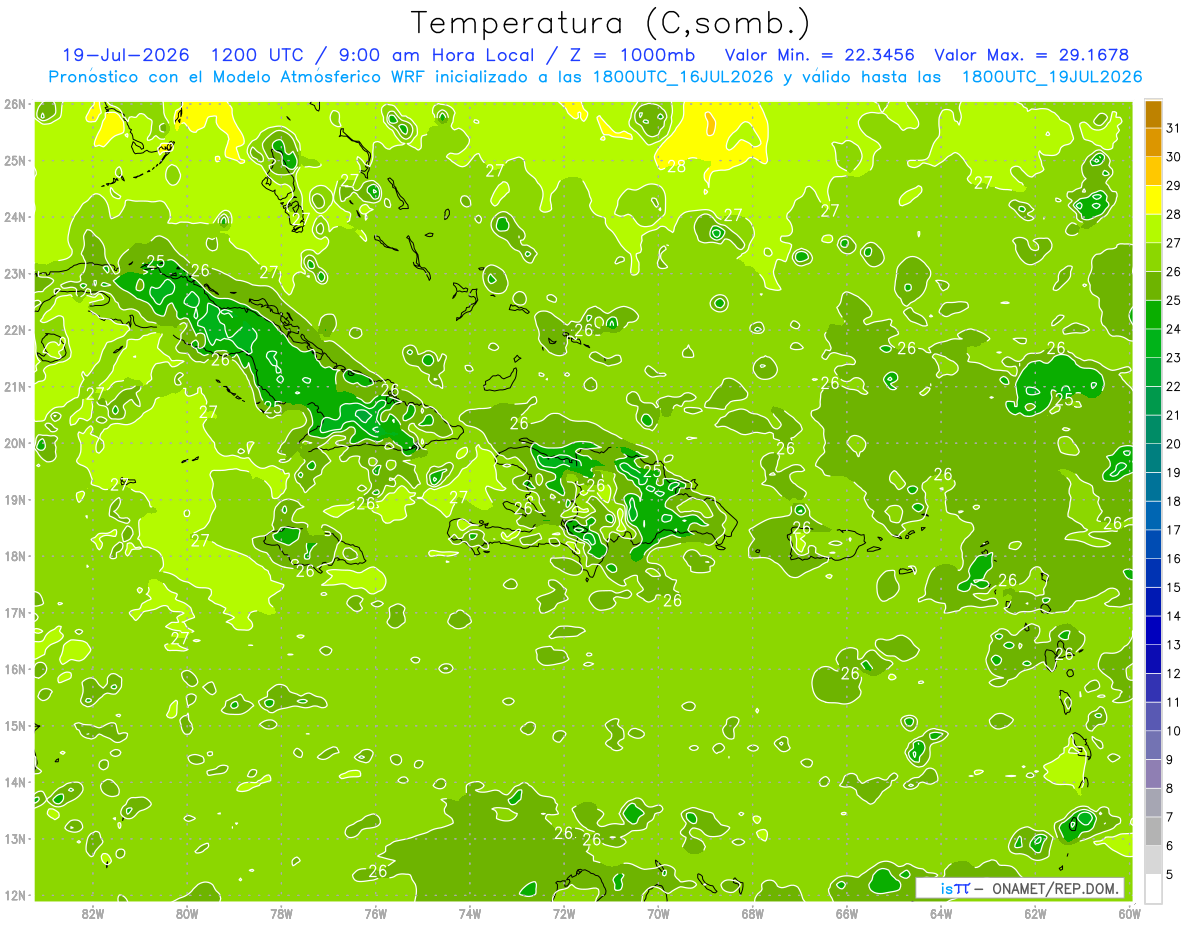This screenshot has width=1200, height=927.
Task: Click latitude label '17N'
Action: point(15,612)
